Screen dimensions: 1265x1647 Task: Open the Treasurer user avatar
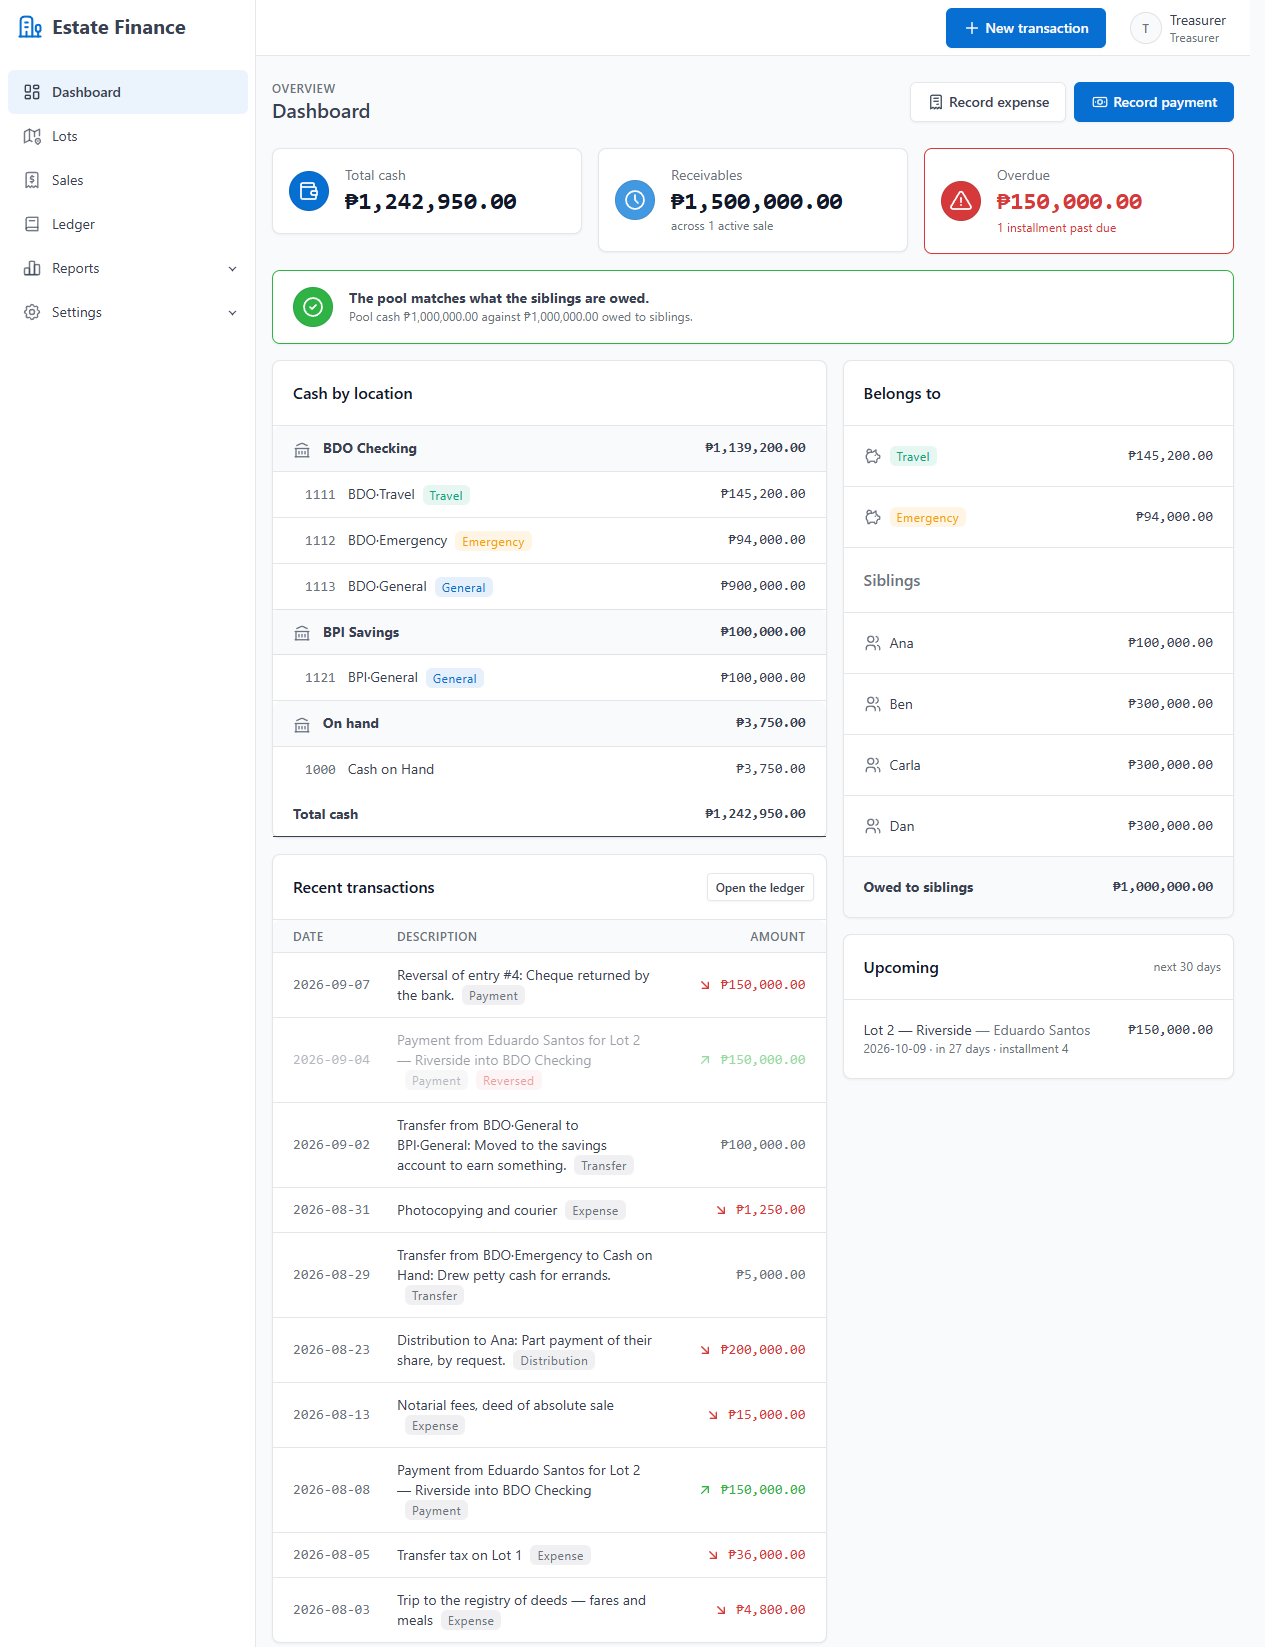point(1145,28)
